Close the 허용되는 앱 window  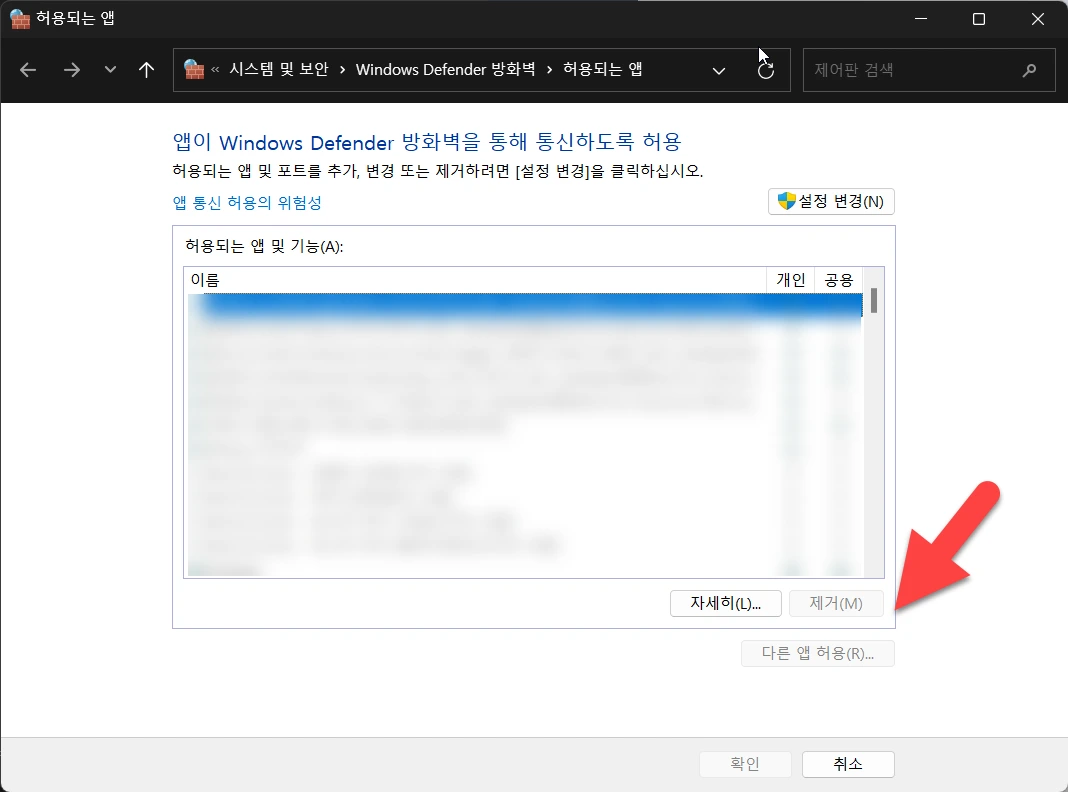click(x=1037, y=19)
